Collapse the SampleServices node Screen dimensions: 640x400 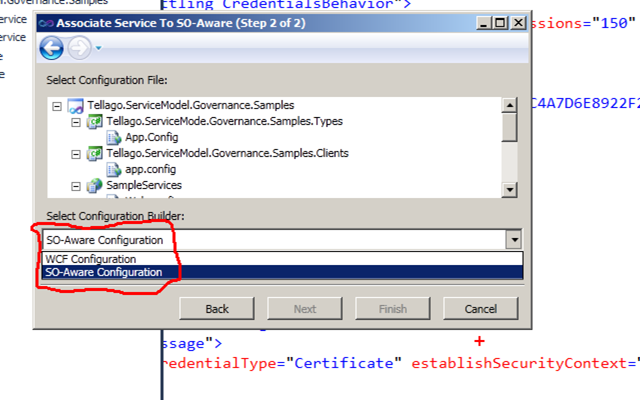pos(76,187)
